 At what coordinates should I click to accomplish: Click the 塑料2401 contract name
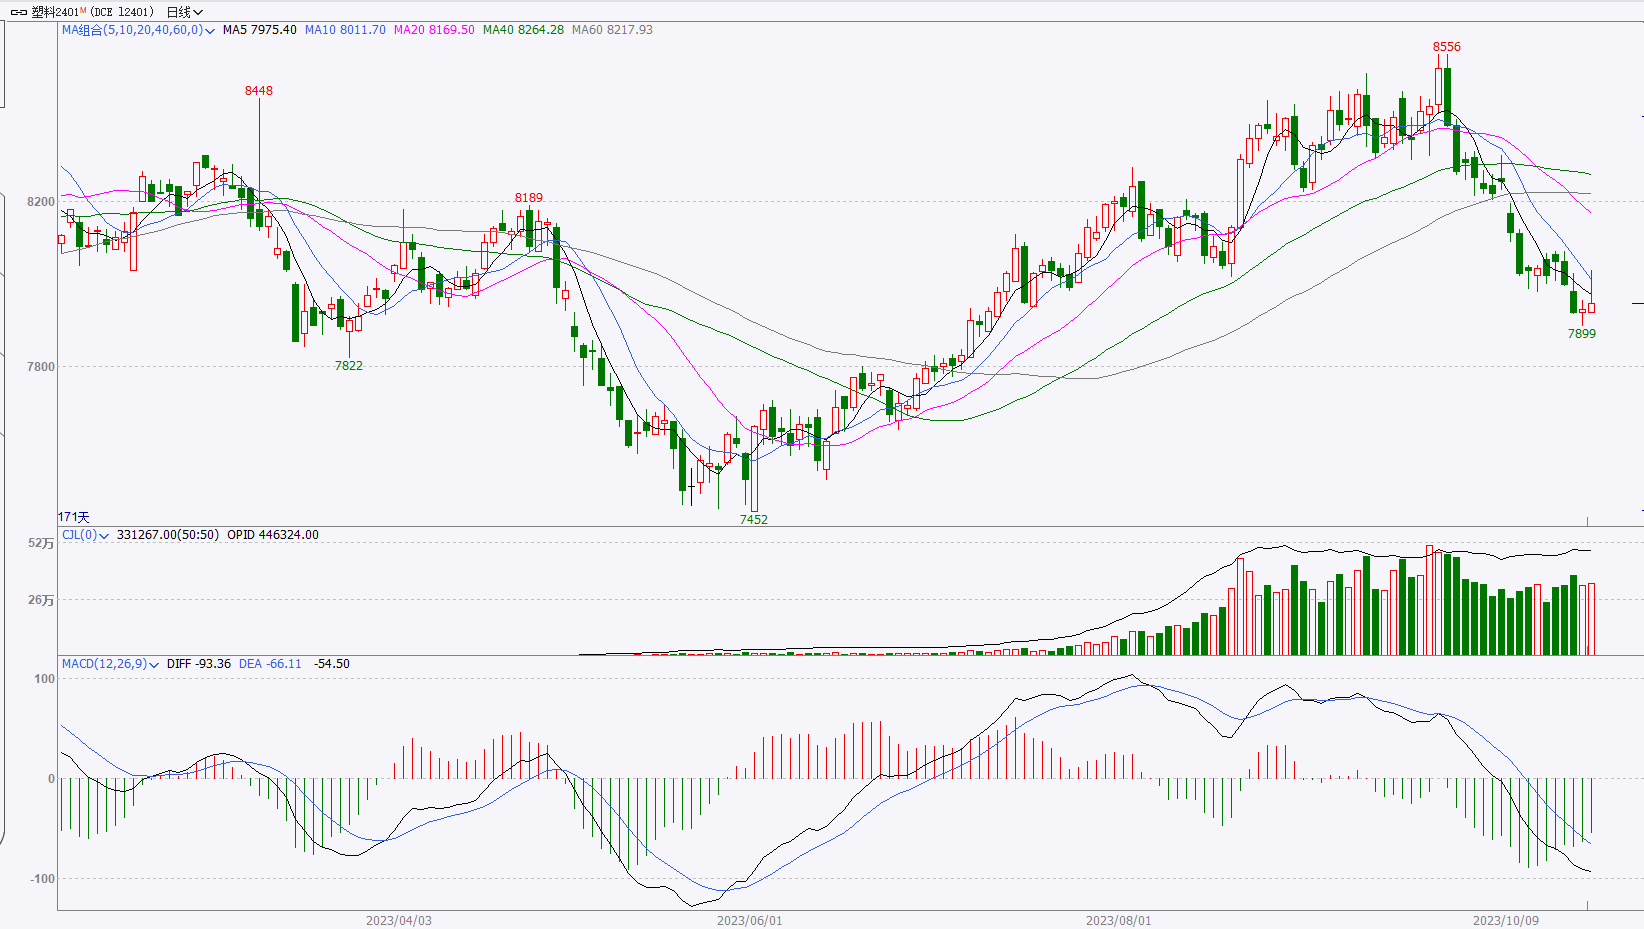56,12
